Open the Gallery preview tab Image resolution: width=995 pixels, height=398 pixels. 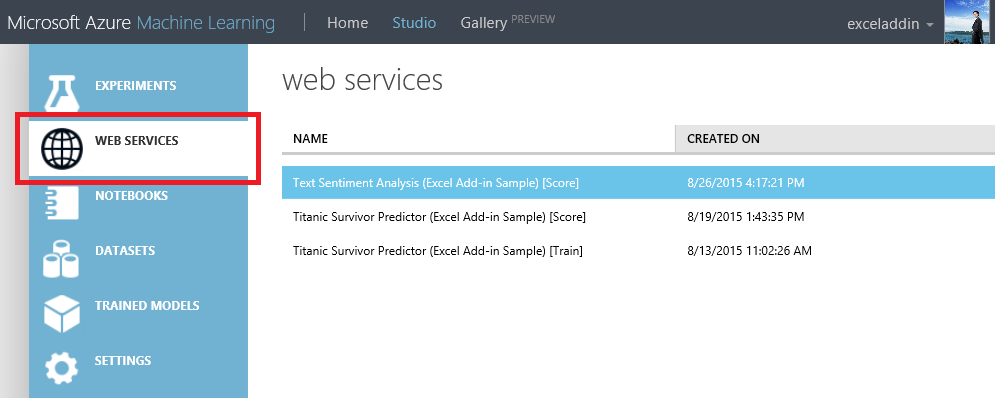507,22
